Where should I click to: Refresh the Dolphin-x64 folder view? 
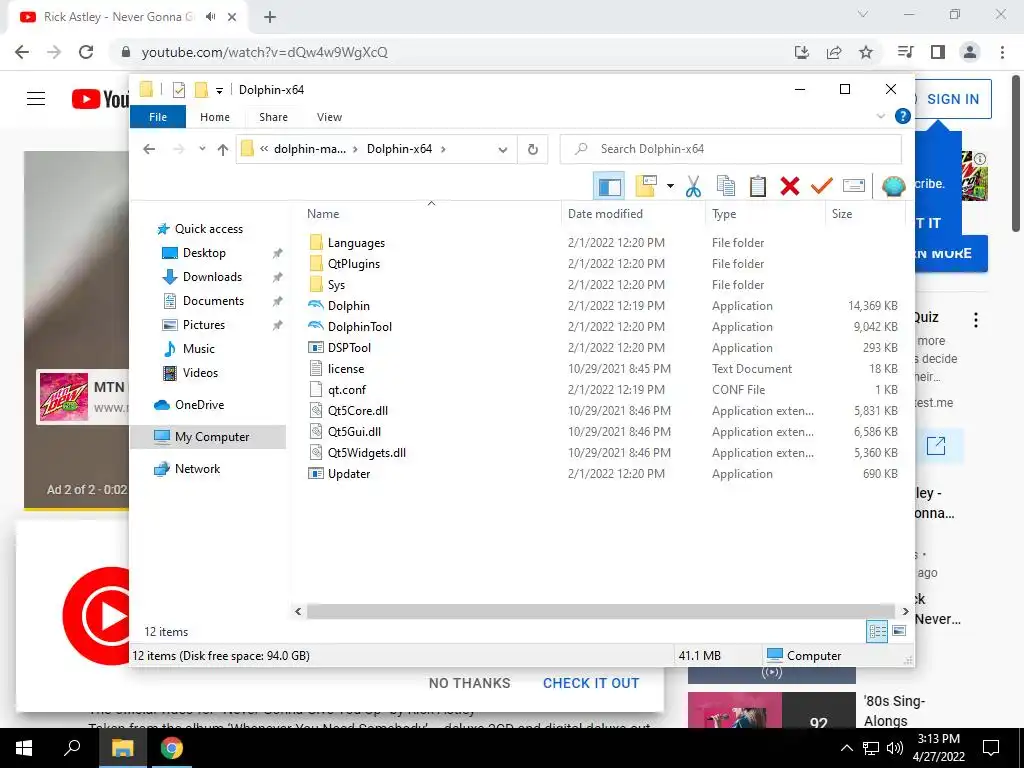coord(533,150)
